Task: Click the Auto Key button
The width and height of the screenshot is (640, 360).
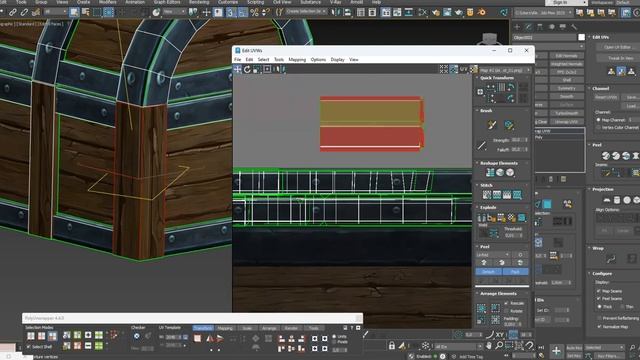Action: tap(574, 348)
